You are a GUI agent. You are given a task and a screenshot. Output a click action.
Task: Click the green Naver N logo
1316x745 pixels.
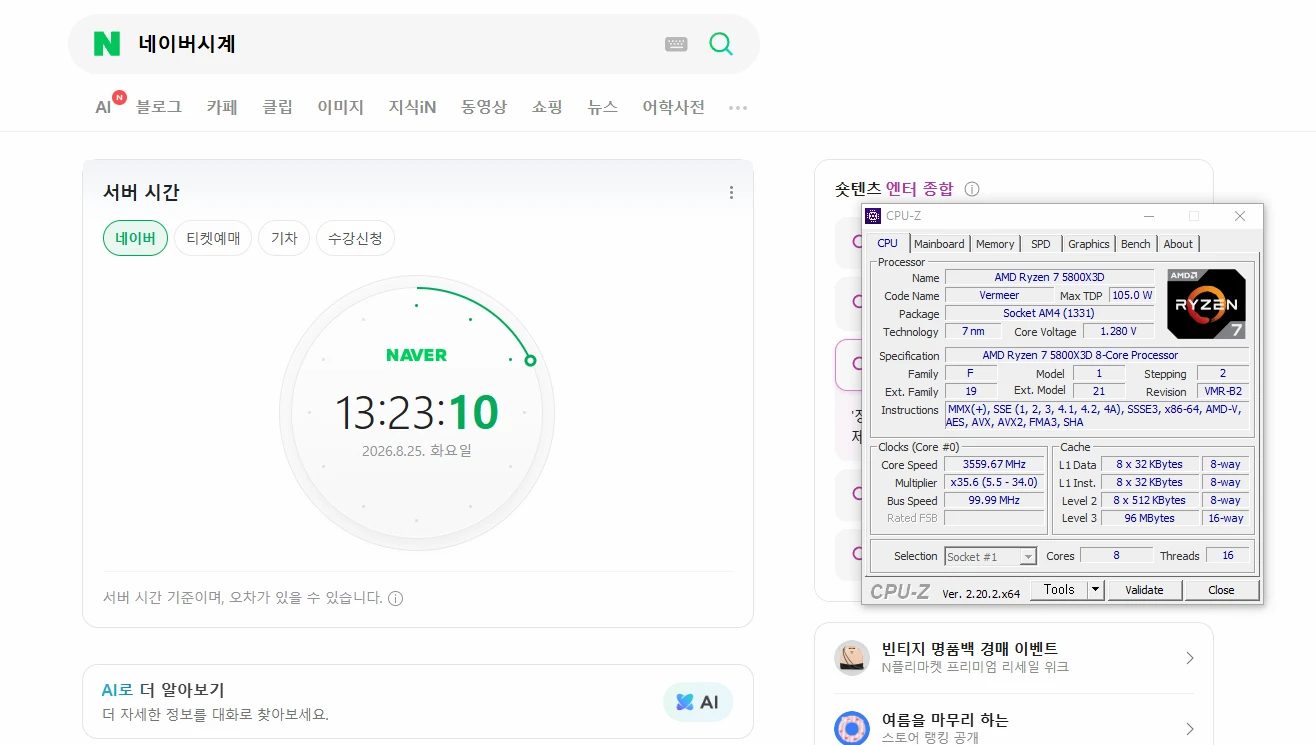107,44
